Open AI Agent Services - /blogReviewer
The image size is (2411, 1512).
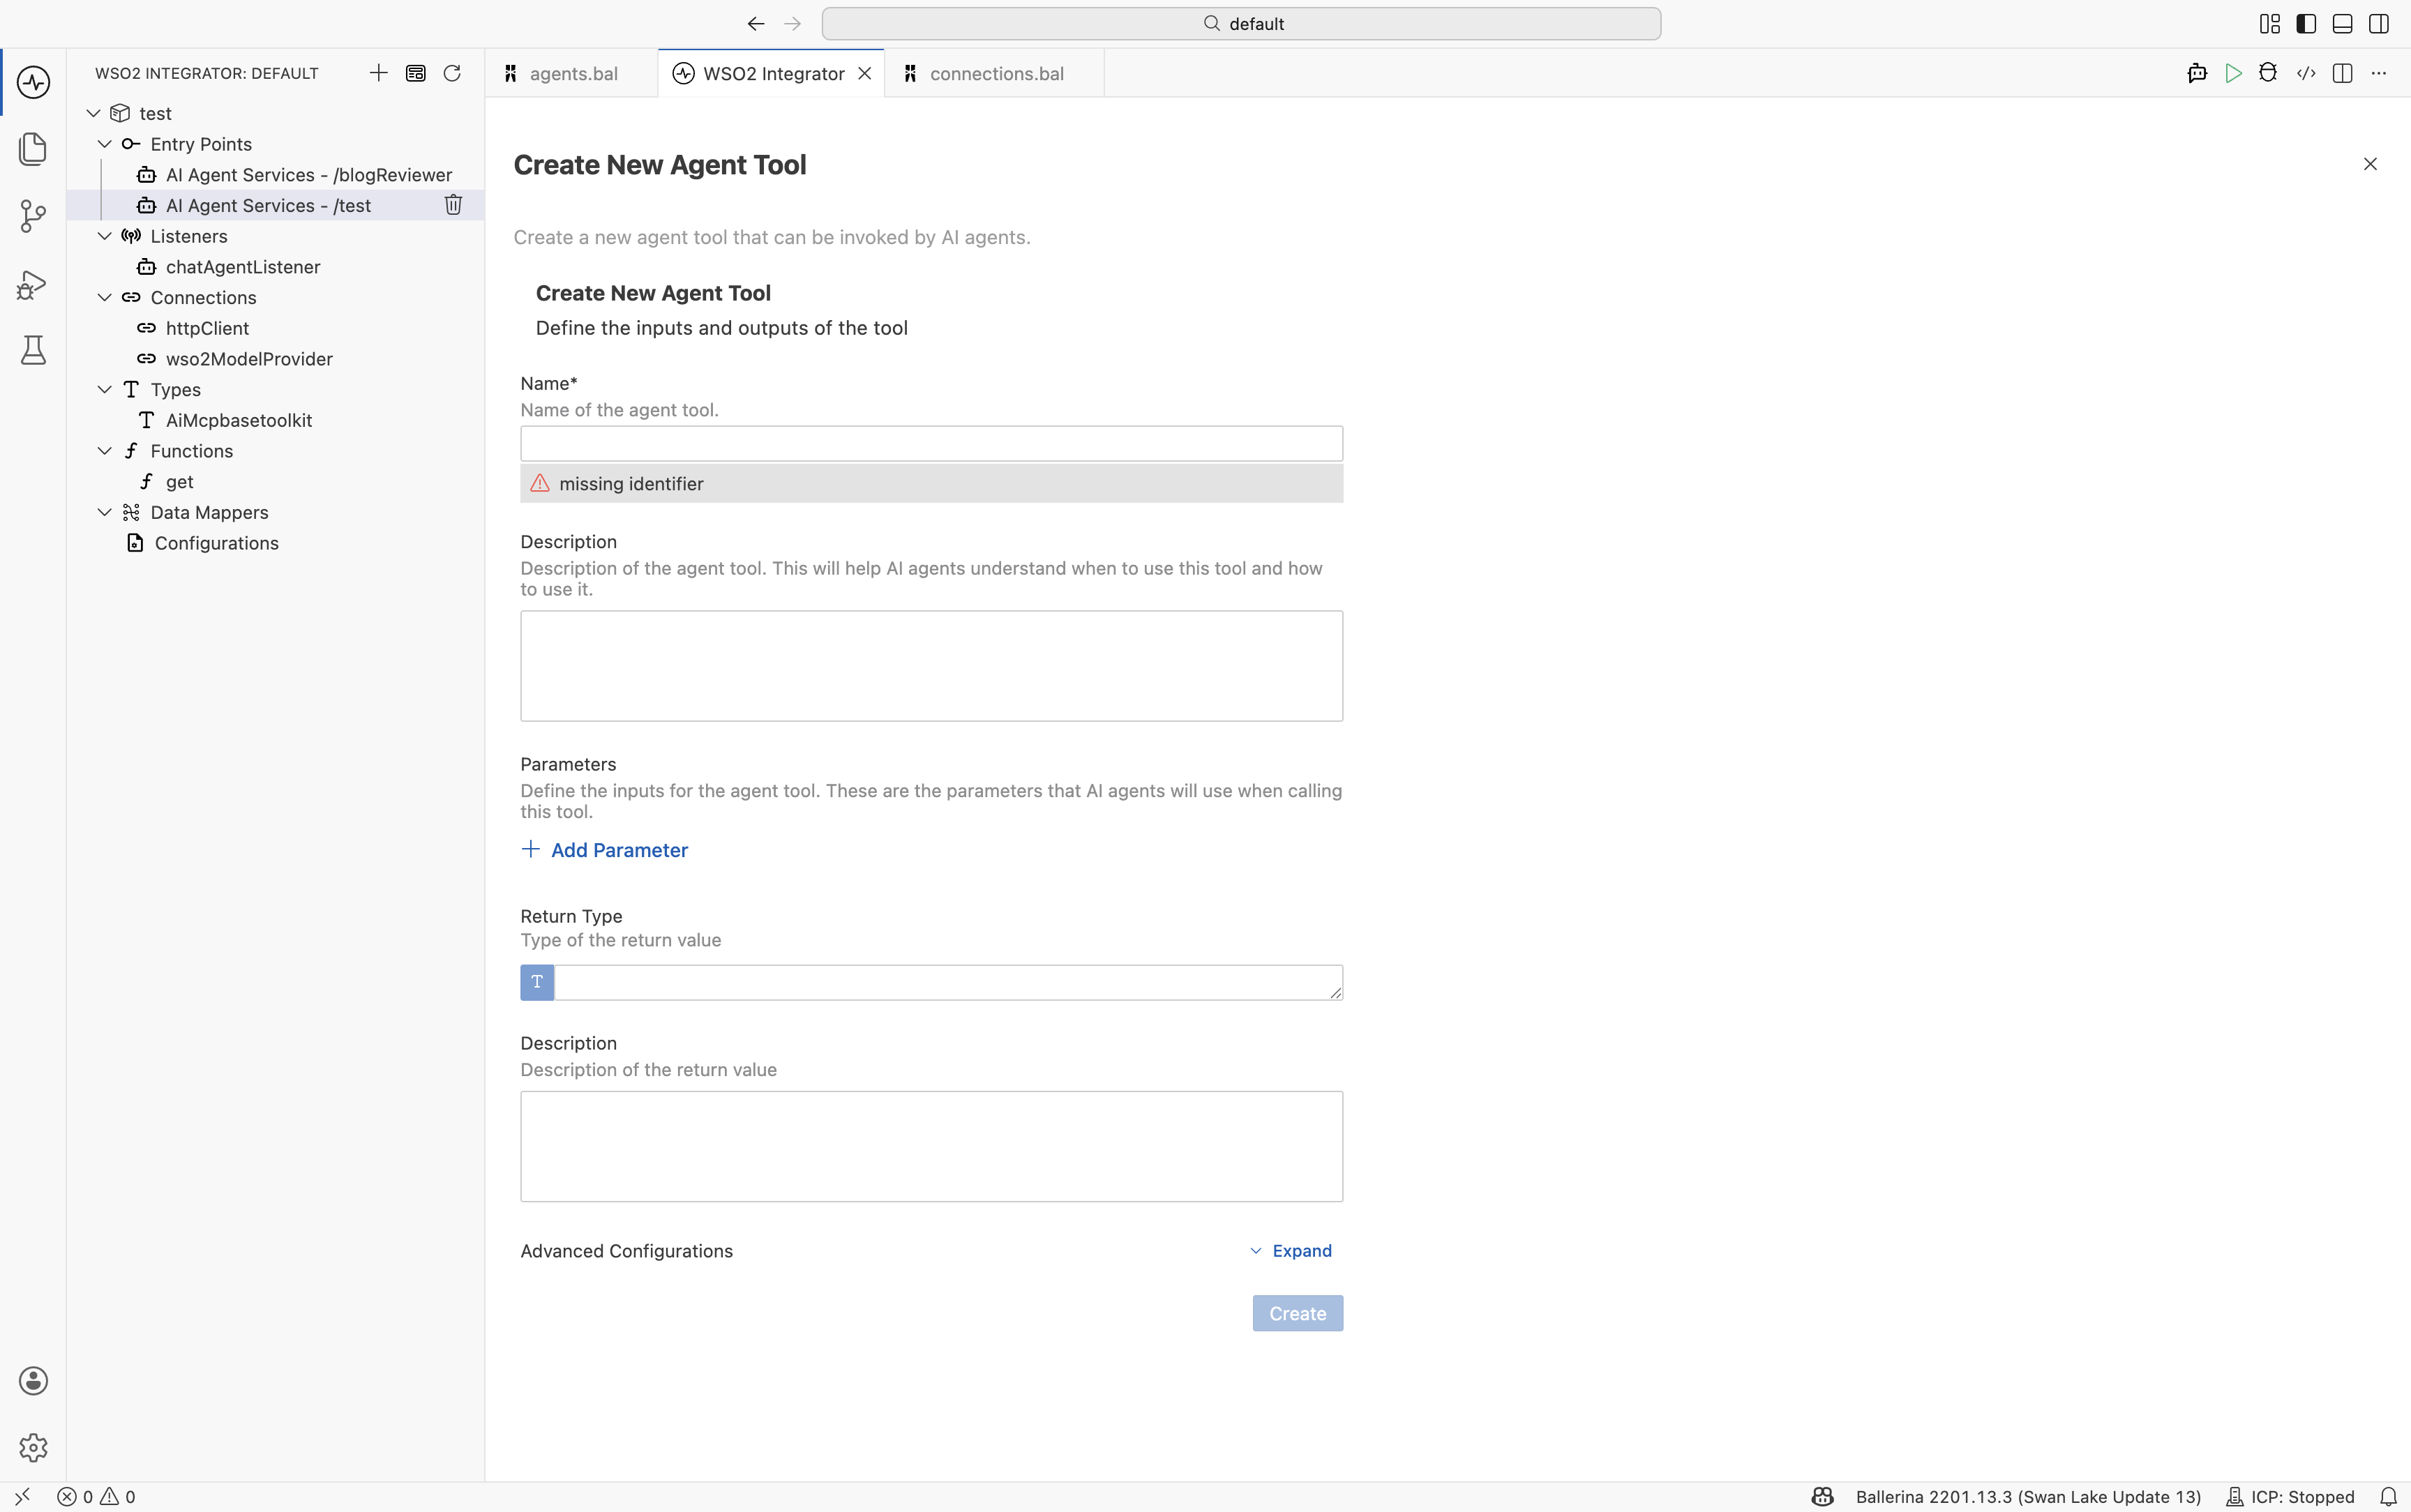click(x=309, y=175)
